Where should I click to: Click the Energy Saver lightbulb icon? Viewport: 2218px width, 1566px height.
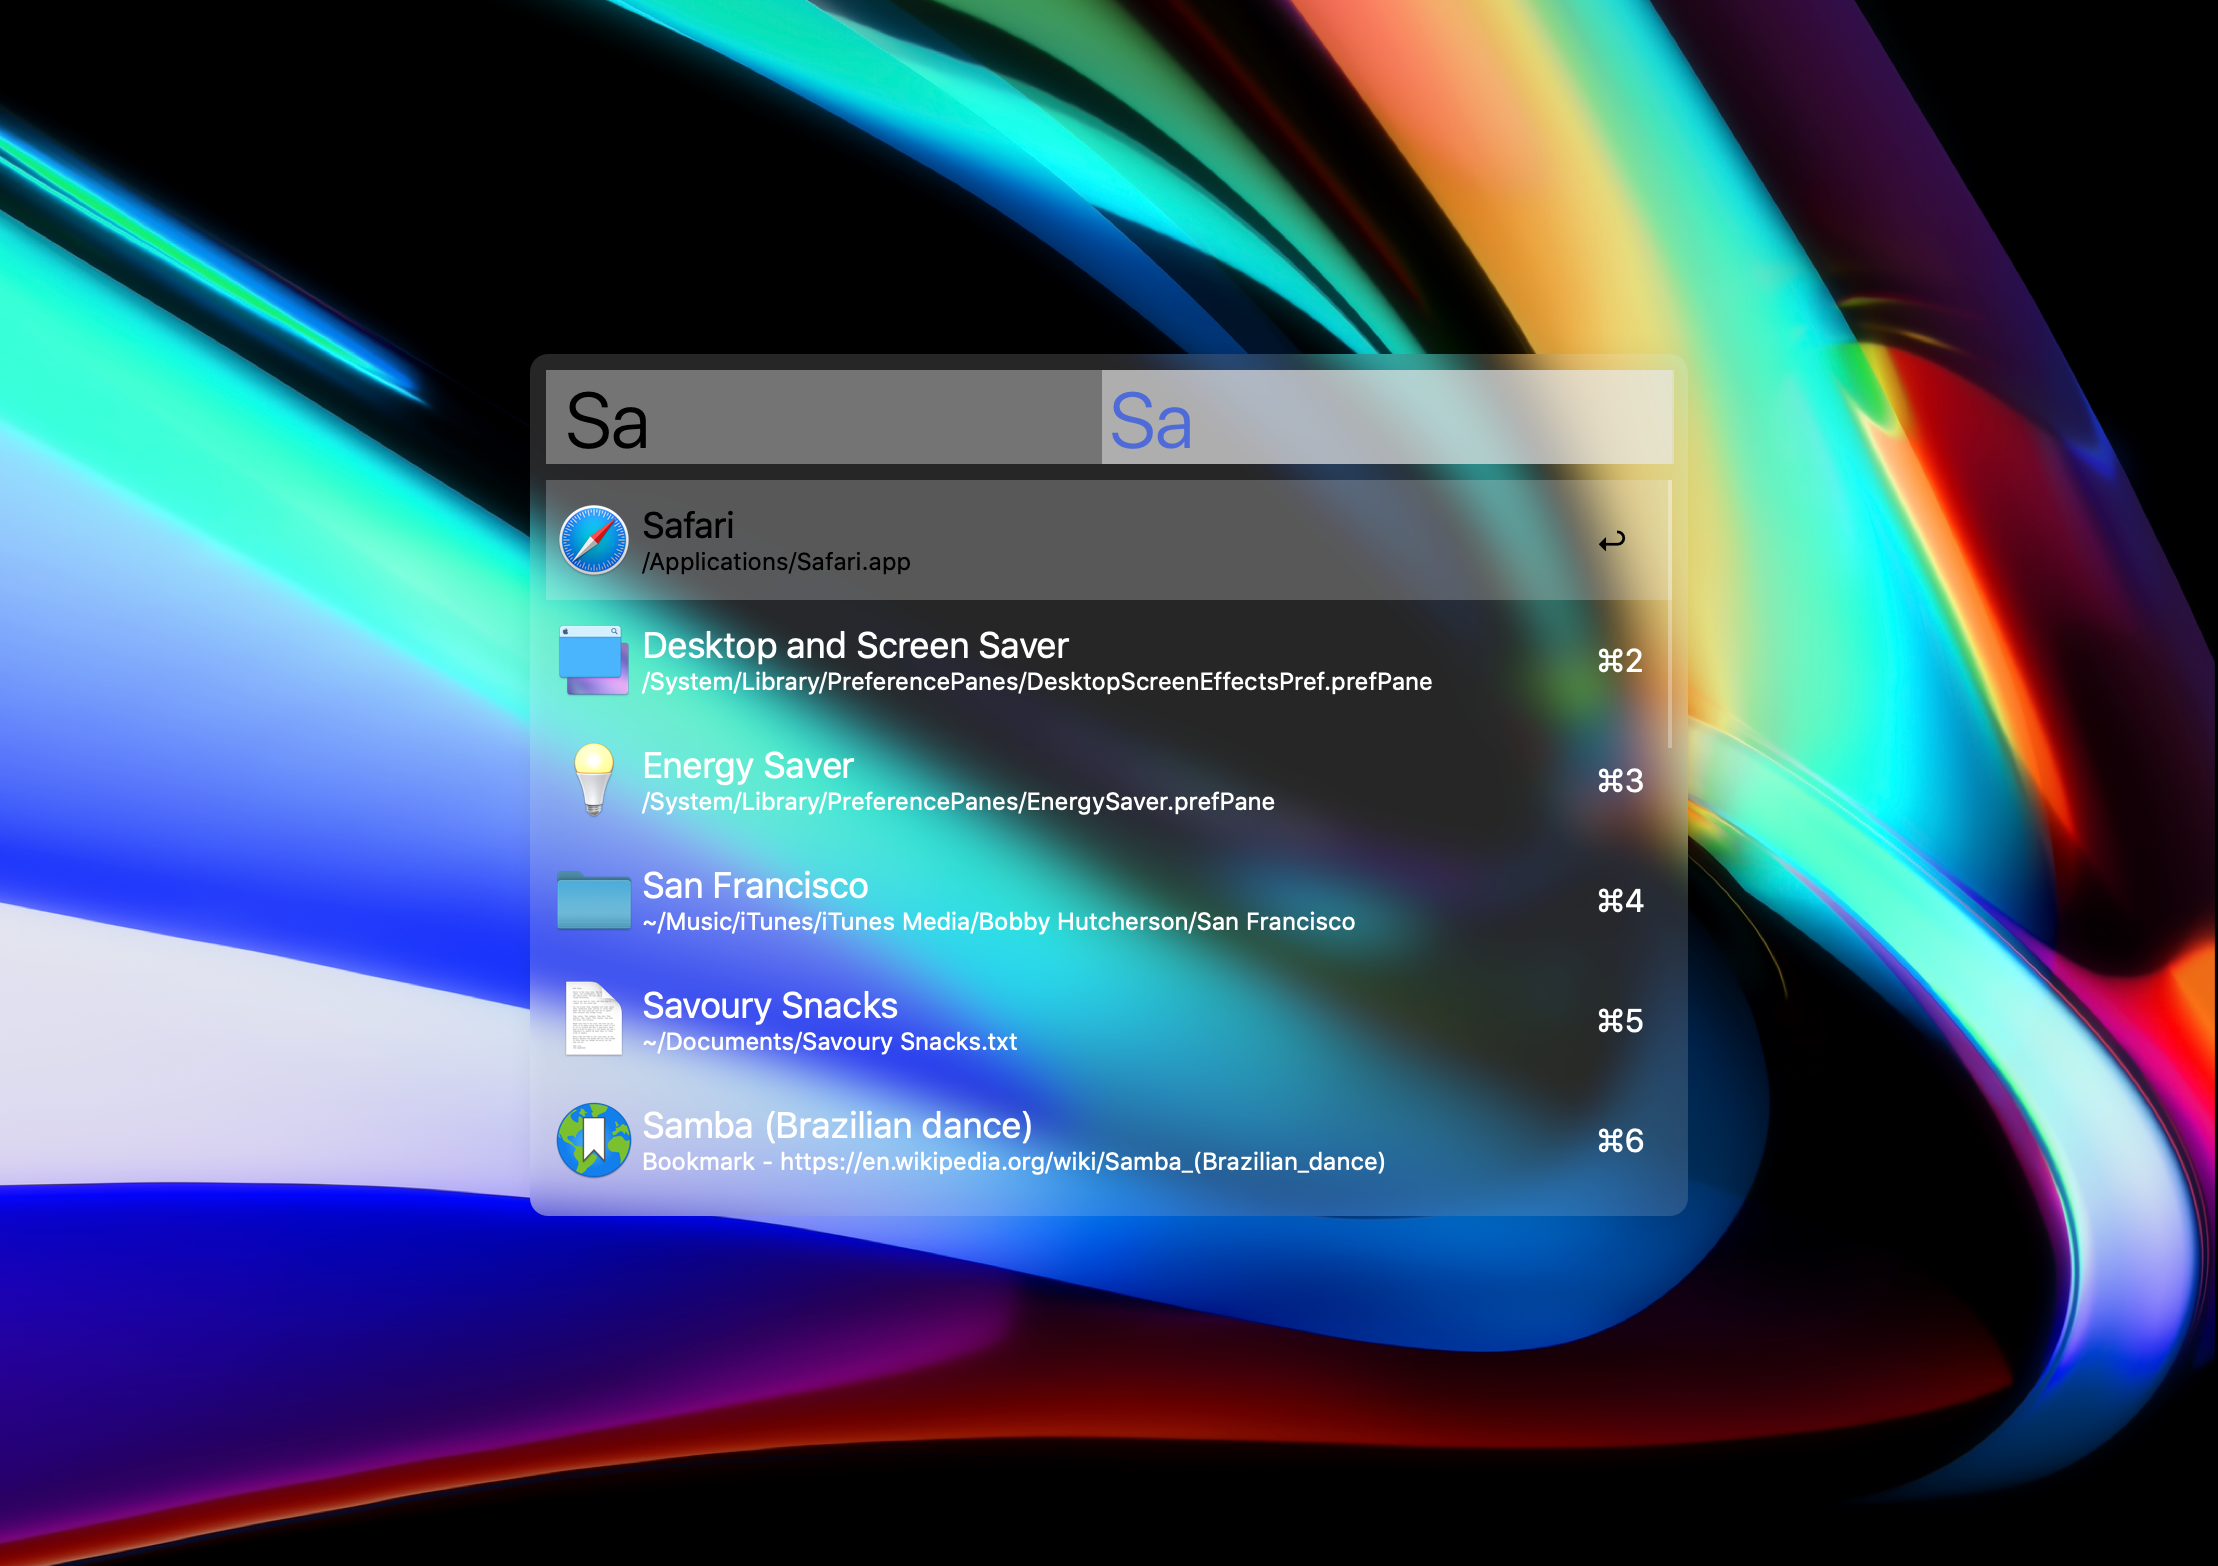593,780
